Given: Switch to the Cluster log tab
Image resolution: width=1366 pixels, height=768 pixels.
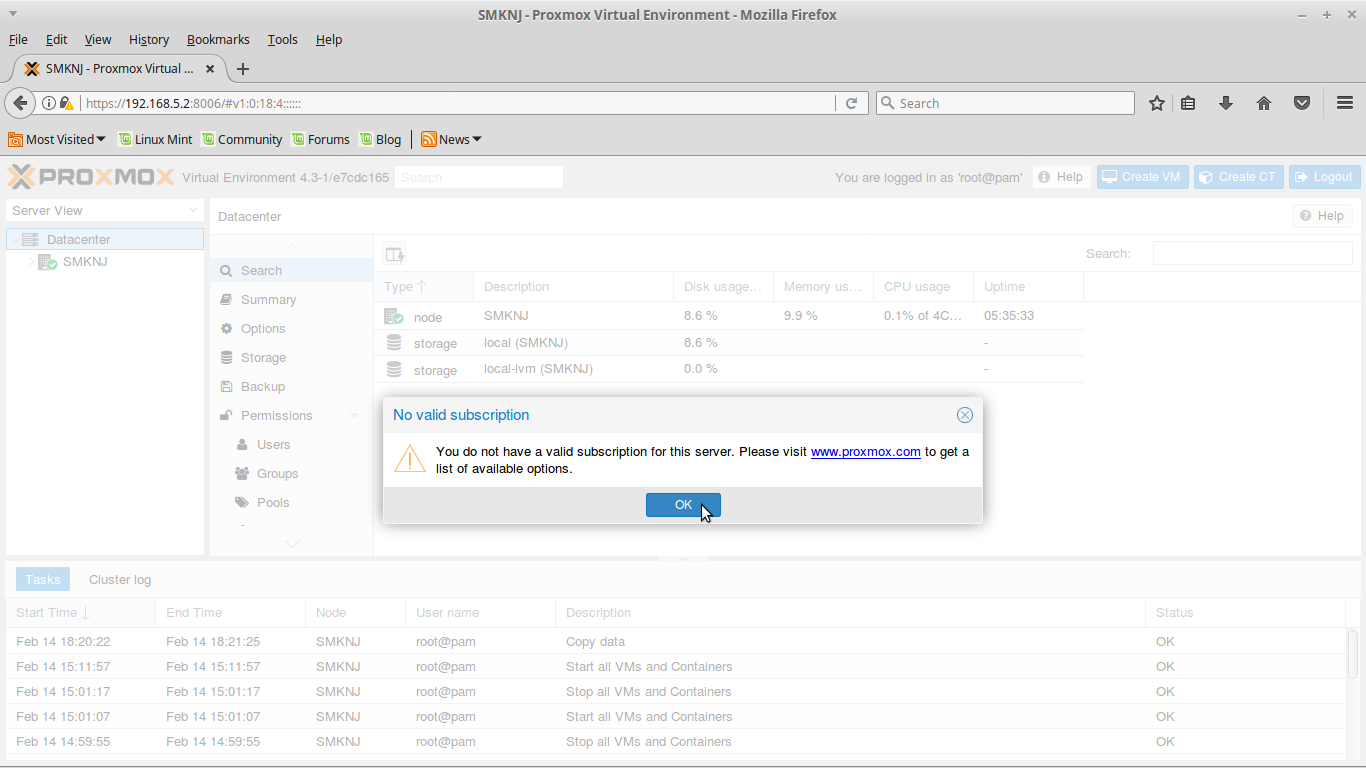Looking at the screenshot, I should (120, 580).
